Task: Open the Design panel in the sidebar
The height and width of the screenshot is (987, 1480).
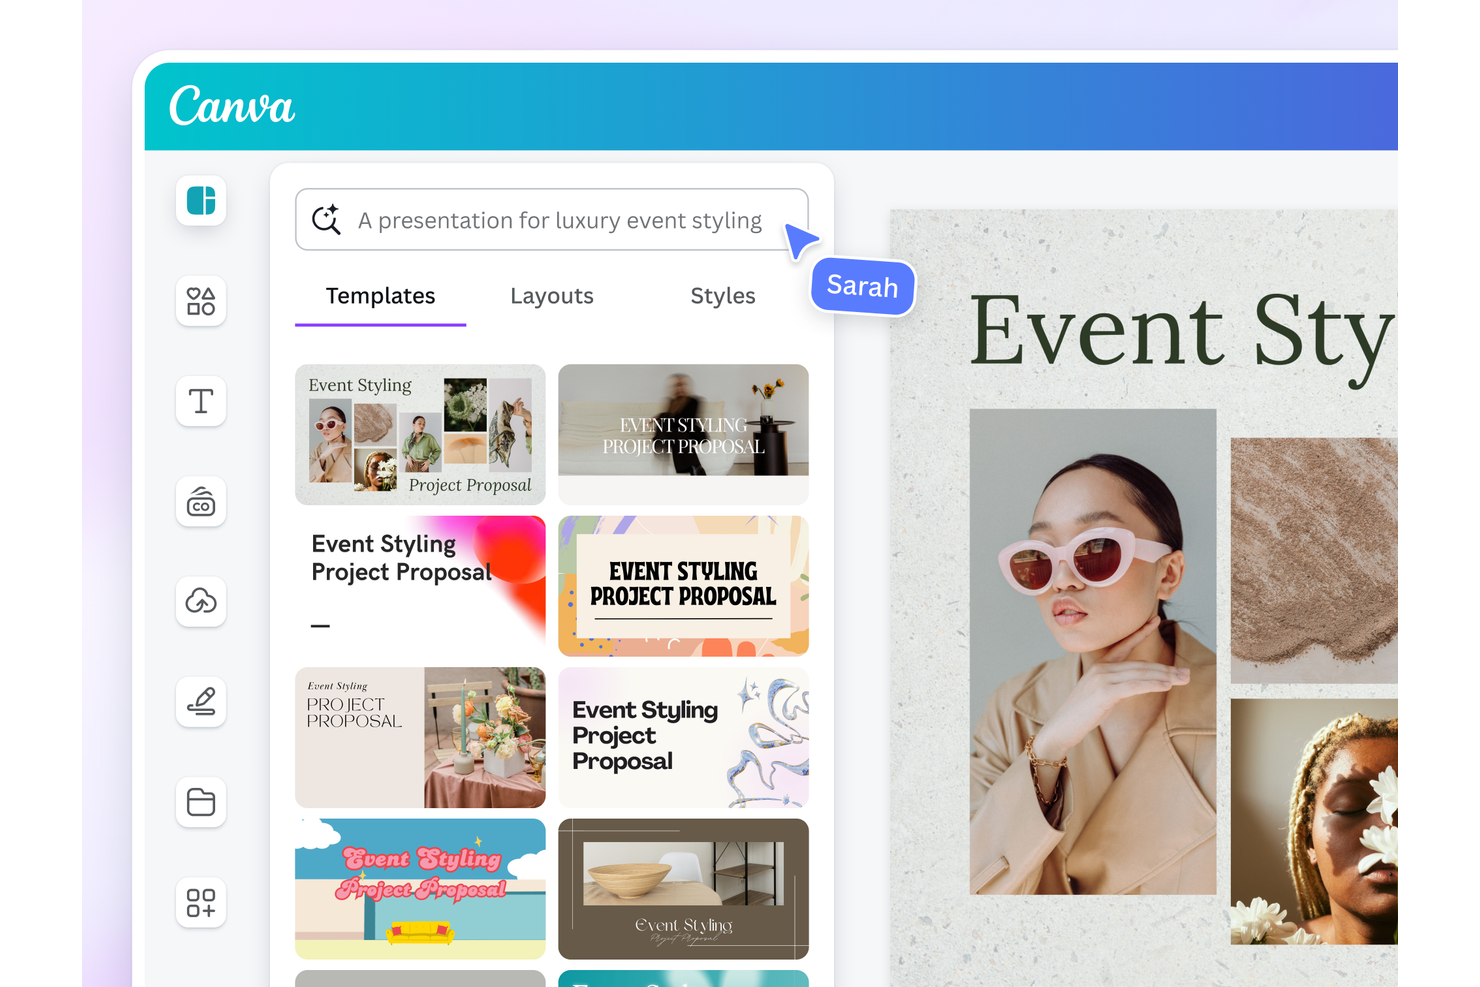Action: [200, 200]
